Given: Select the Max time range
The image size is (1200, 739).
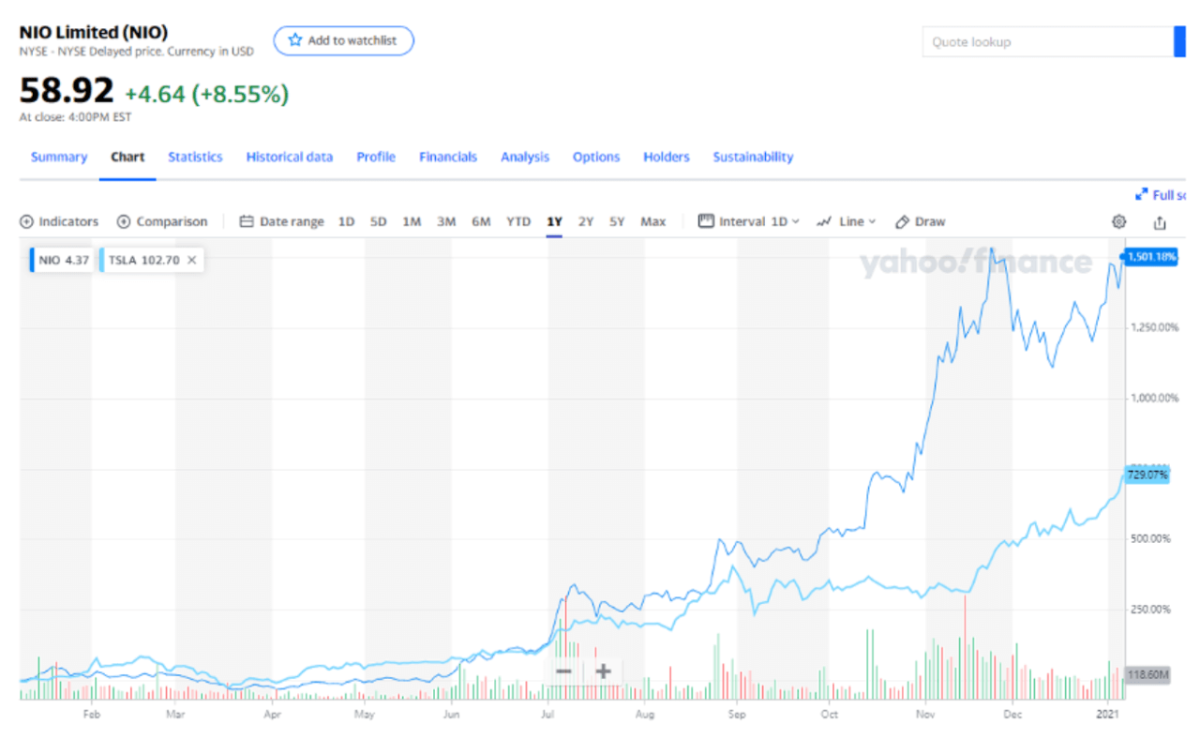Looking at the screenshot, I should coord(653,222).
